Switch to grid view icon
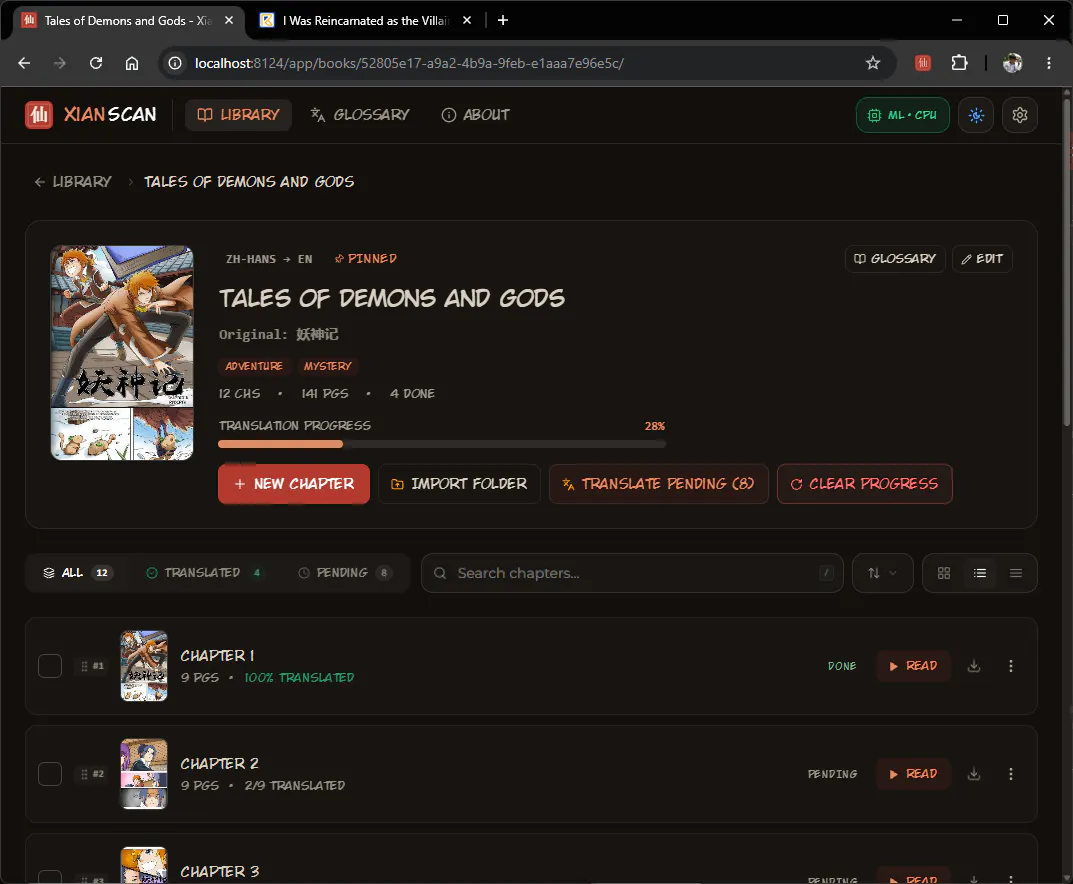1073x884 pixels. (944, 573)
